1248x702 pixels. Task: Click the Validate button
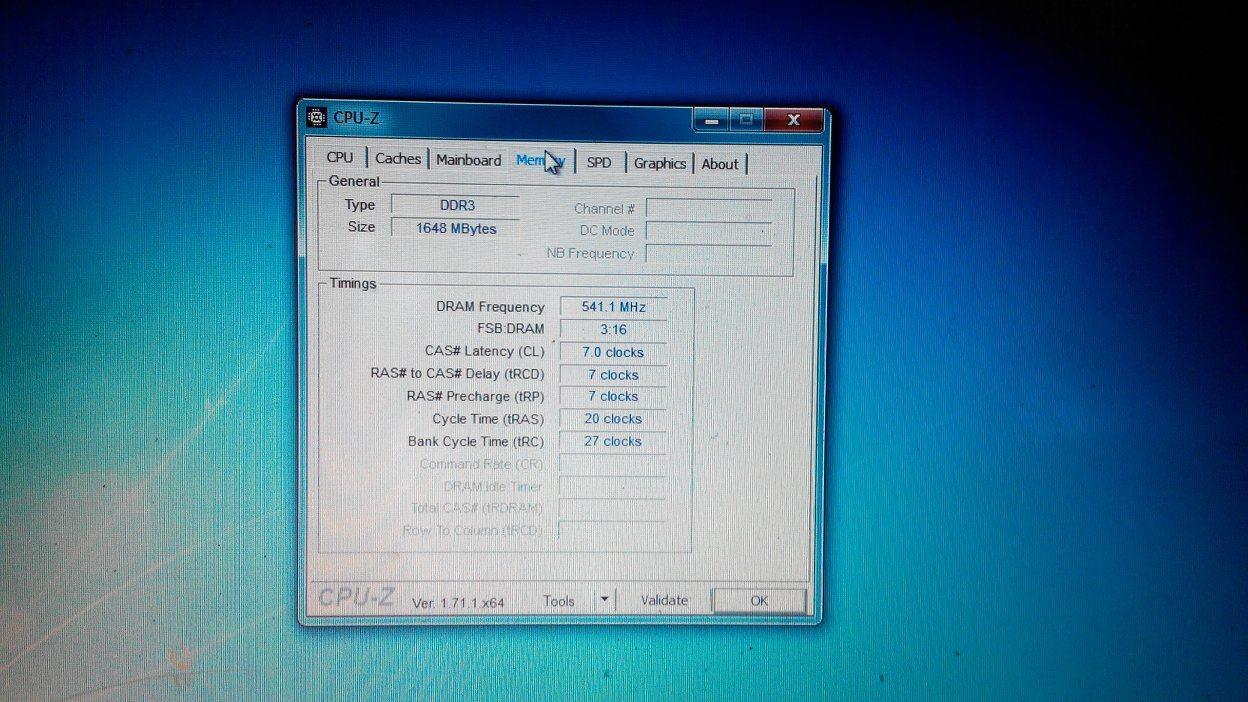click(665, 600)
